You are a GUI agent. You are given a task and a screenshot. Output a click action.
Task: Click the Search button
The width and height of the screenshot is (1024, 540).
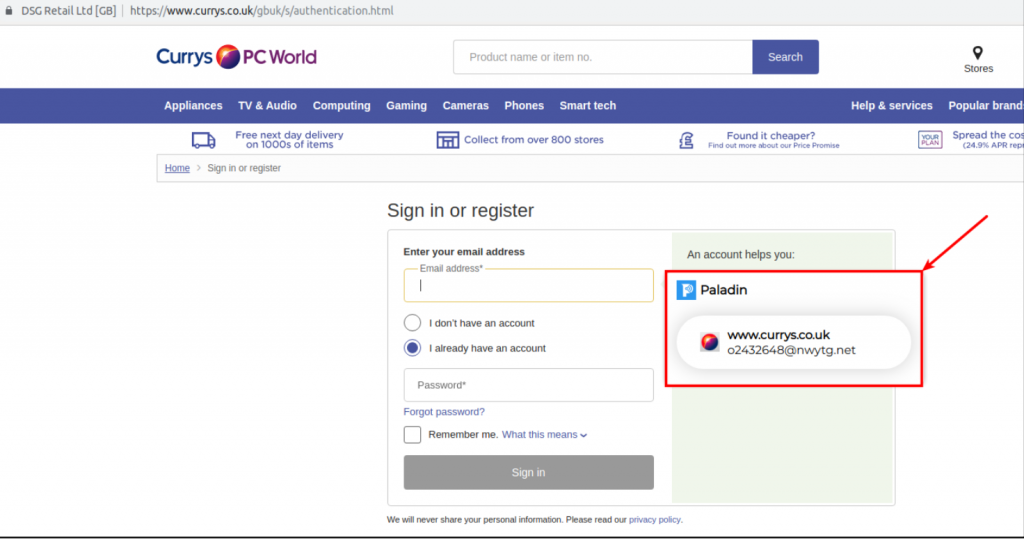point(785,57)
